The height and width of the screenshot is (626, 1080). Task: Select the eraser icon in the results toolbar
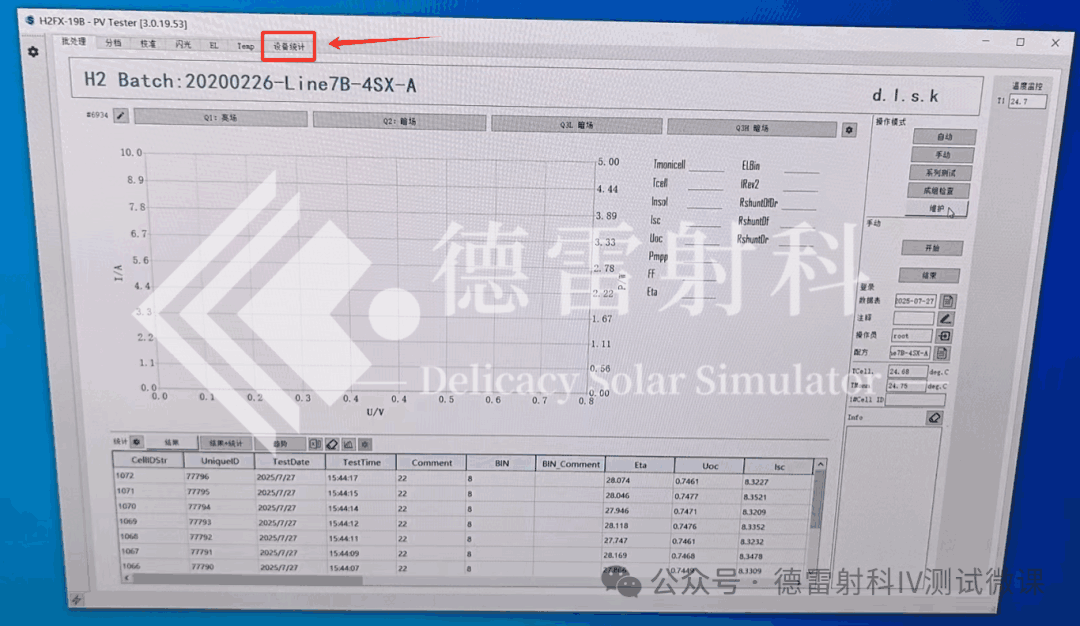(331, 444)
